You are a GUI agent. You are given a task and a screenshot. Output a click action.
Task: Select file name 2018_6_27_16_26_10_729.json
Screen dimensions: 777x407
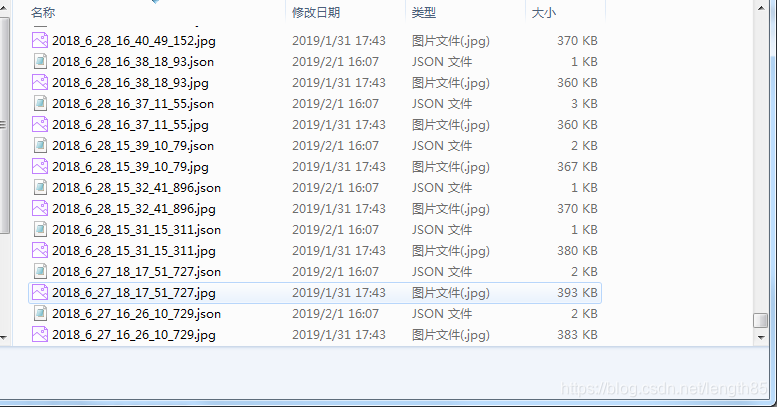pyautogui.click(x=136, y=313)
